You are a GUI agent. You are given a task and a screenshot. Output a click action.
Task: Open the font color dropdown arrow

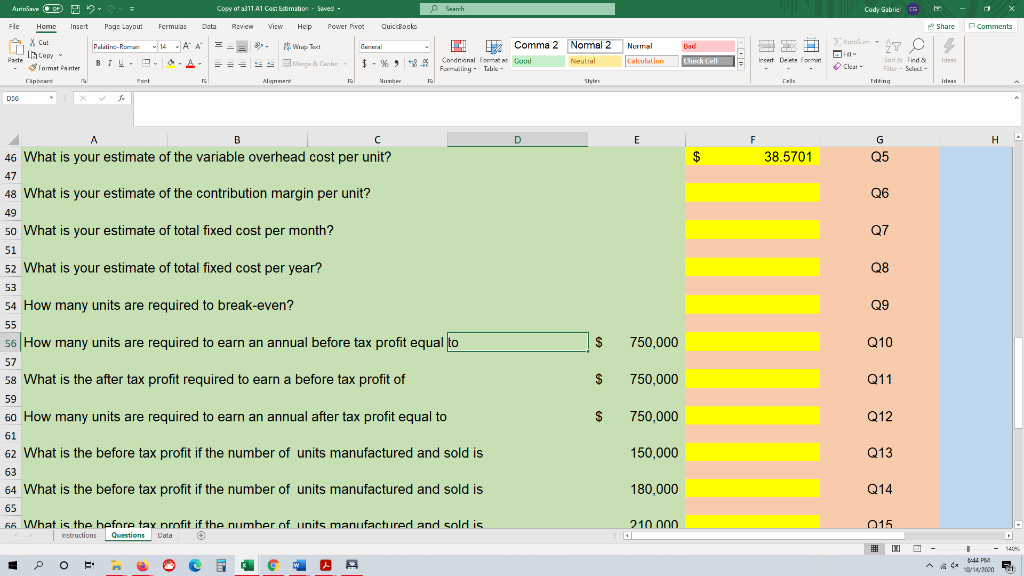[x=199, y=64]
